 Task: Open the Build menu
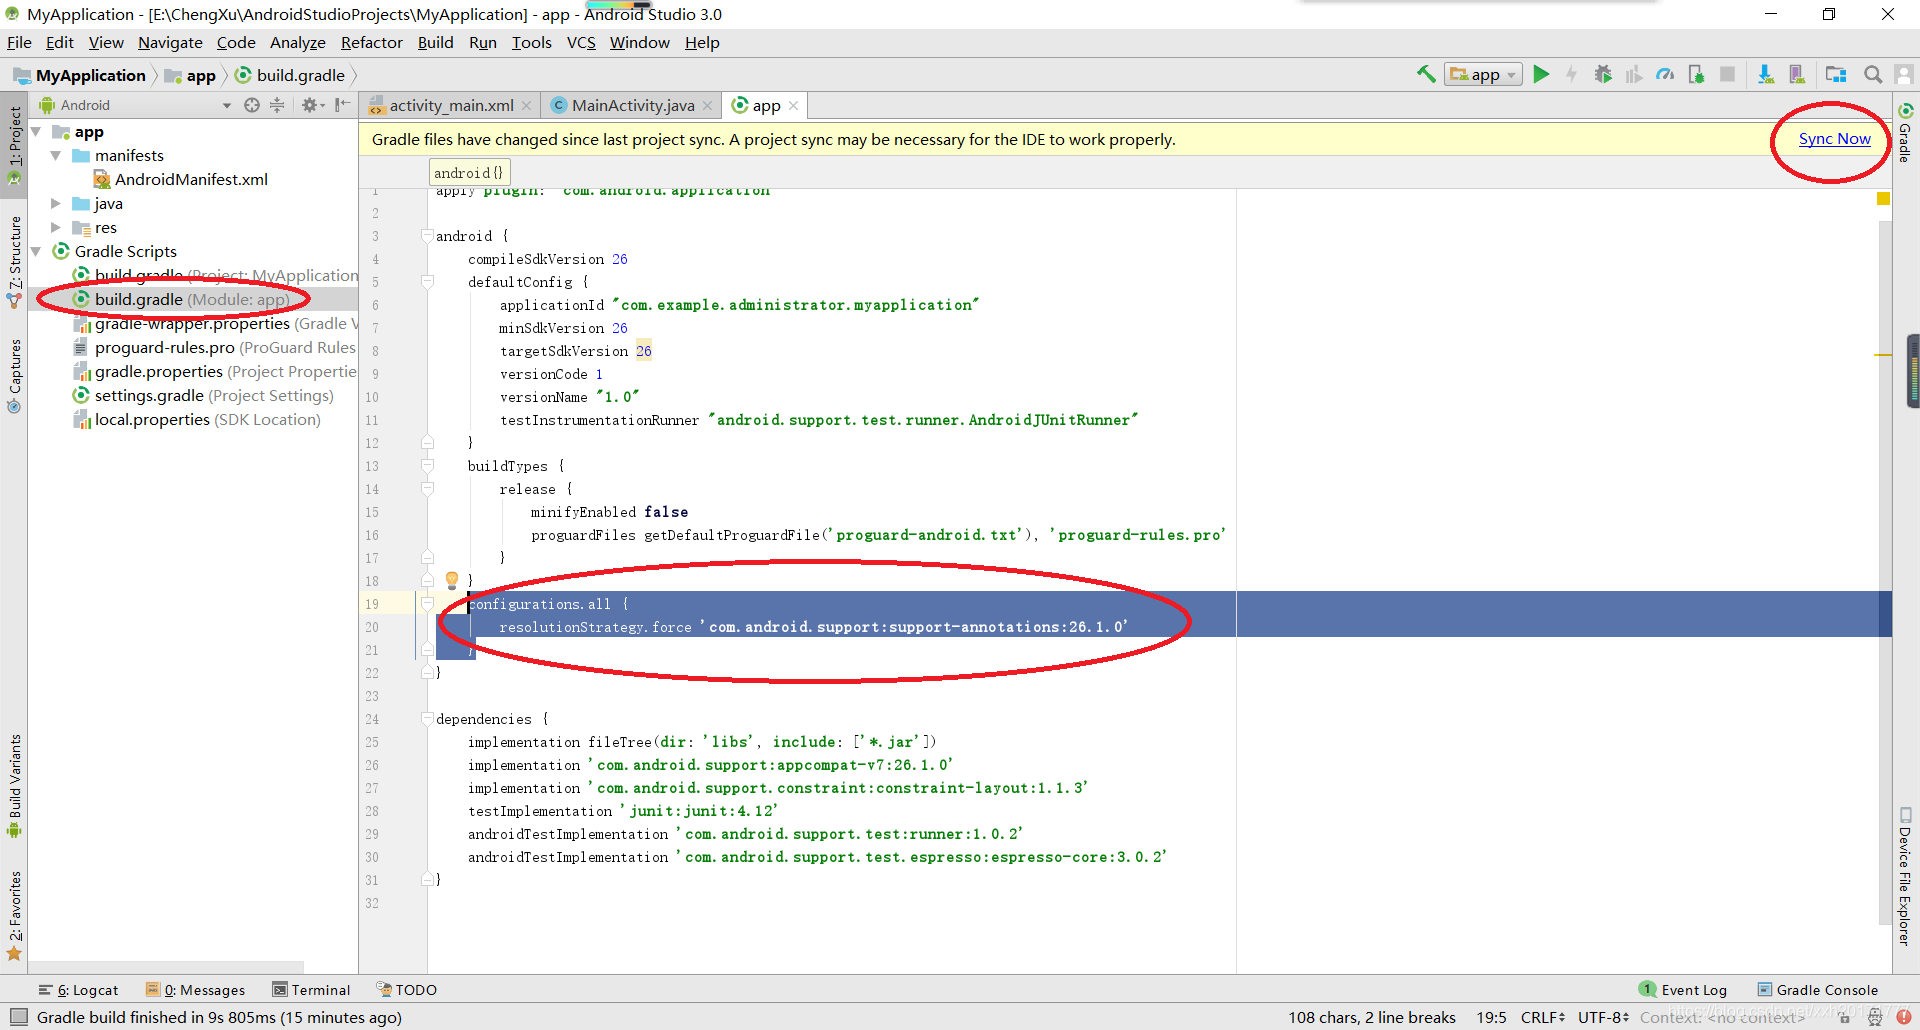[x=435, y=42]
